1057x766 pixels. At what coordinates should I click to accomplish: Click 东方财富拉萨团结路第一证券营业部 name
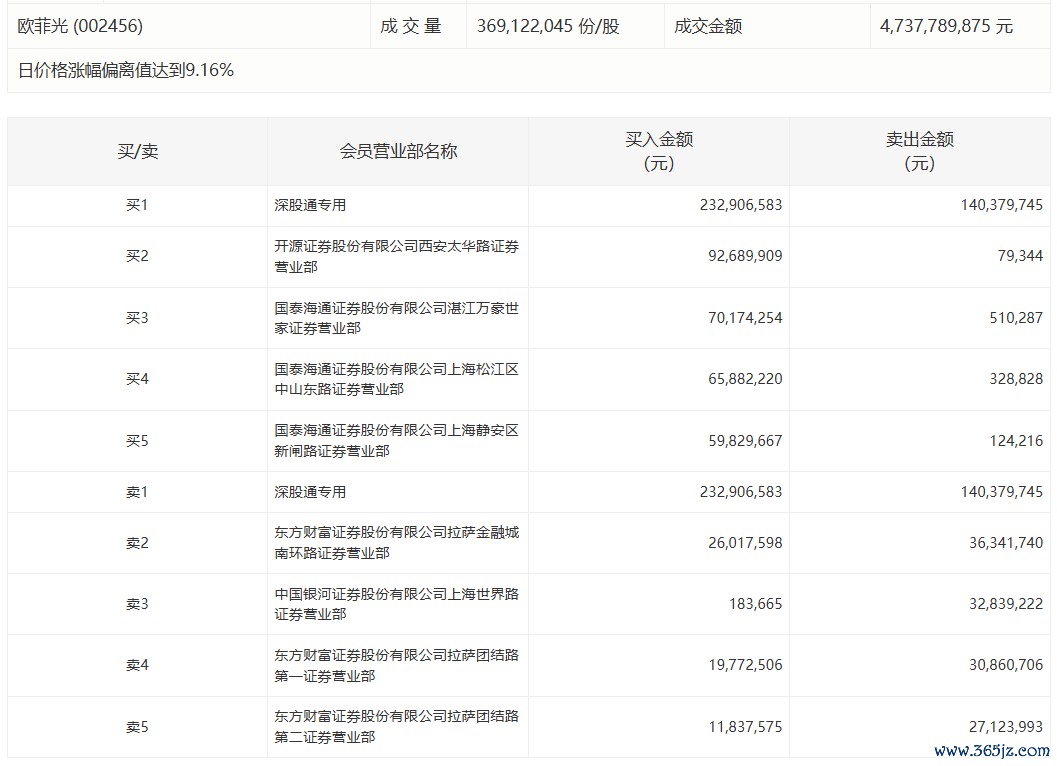point(396,666)
